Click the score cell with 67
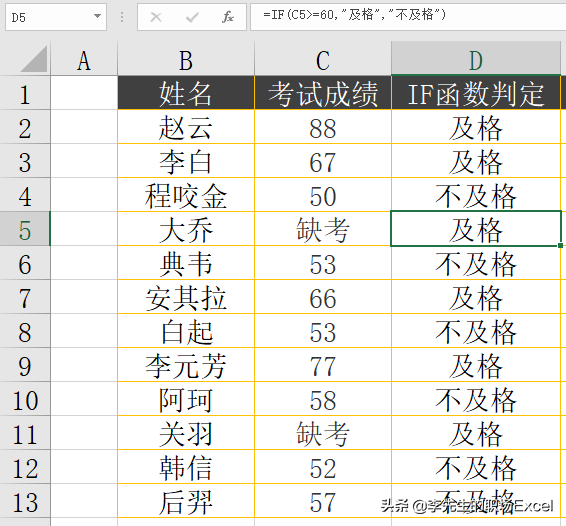Screen dimensions: 566x526 pos(323,161)
